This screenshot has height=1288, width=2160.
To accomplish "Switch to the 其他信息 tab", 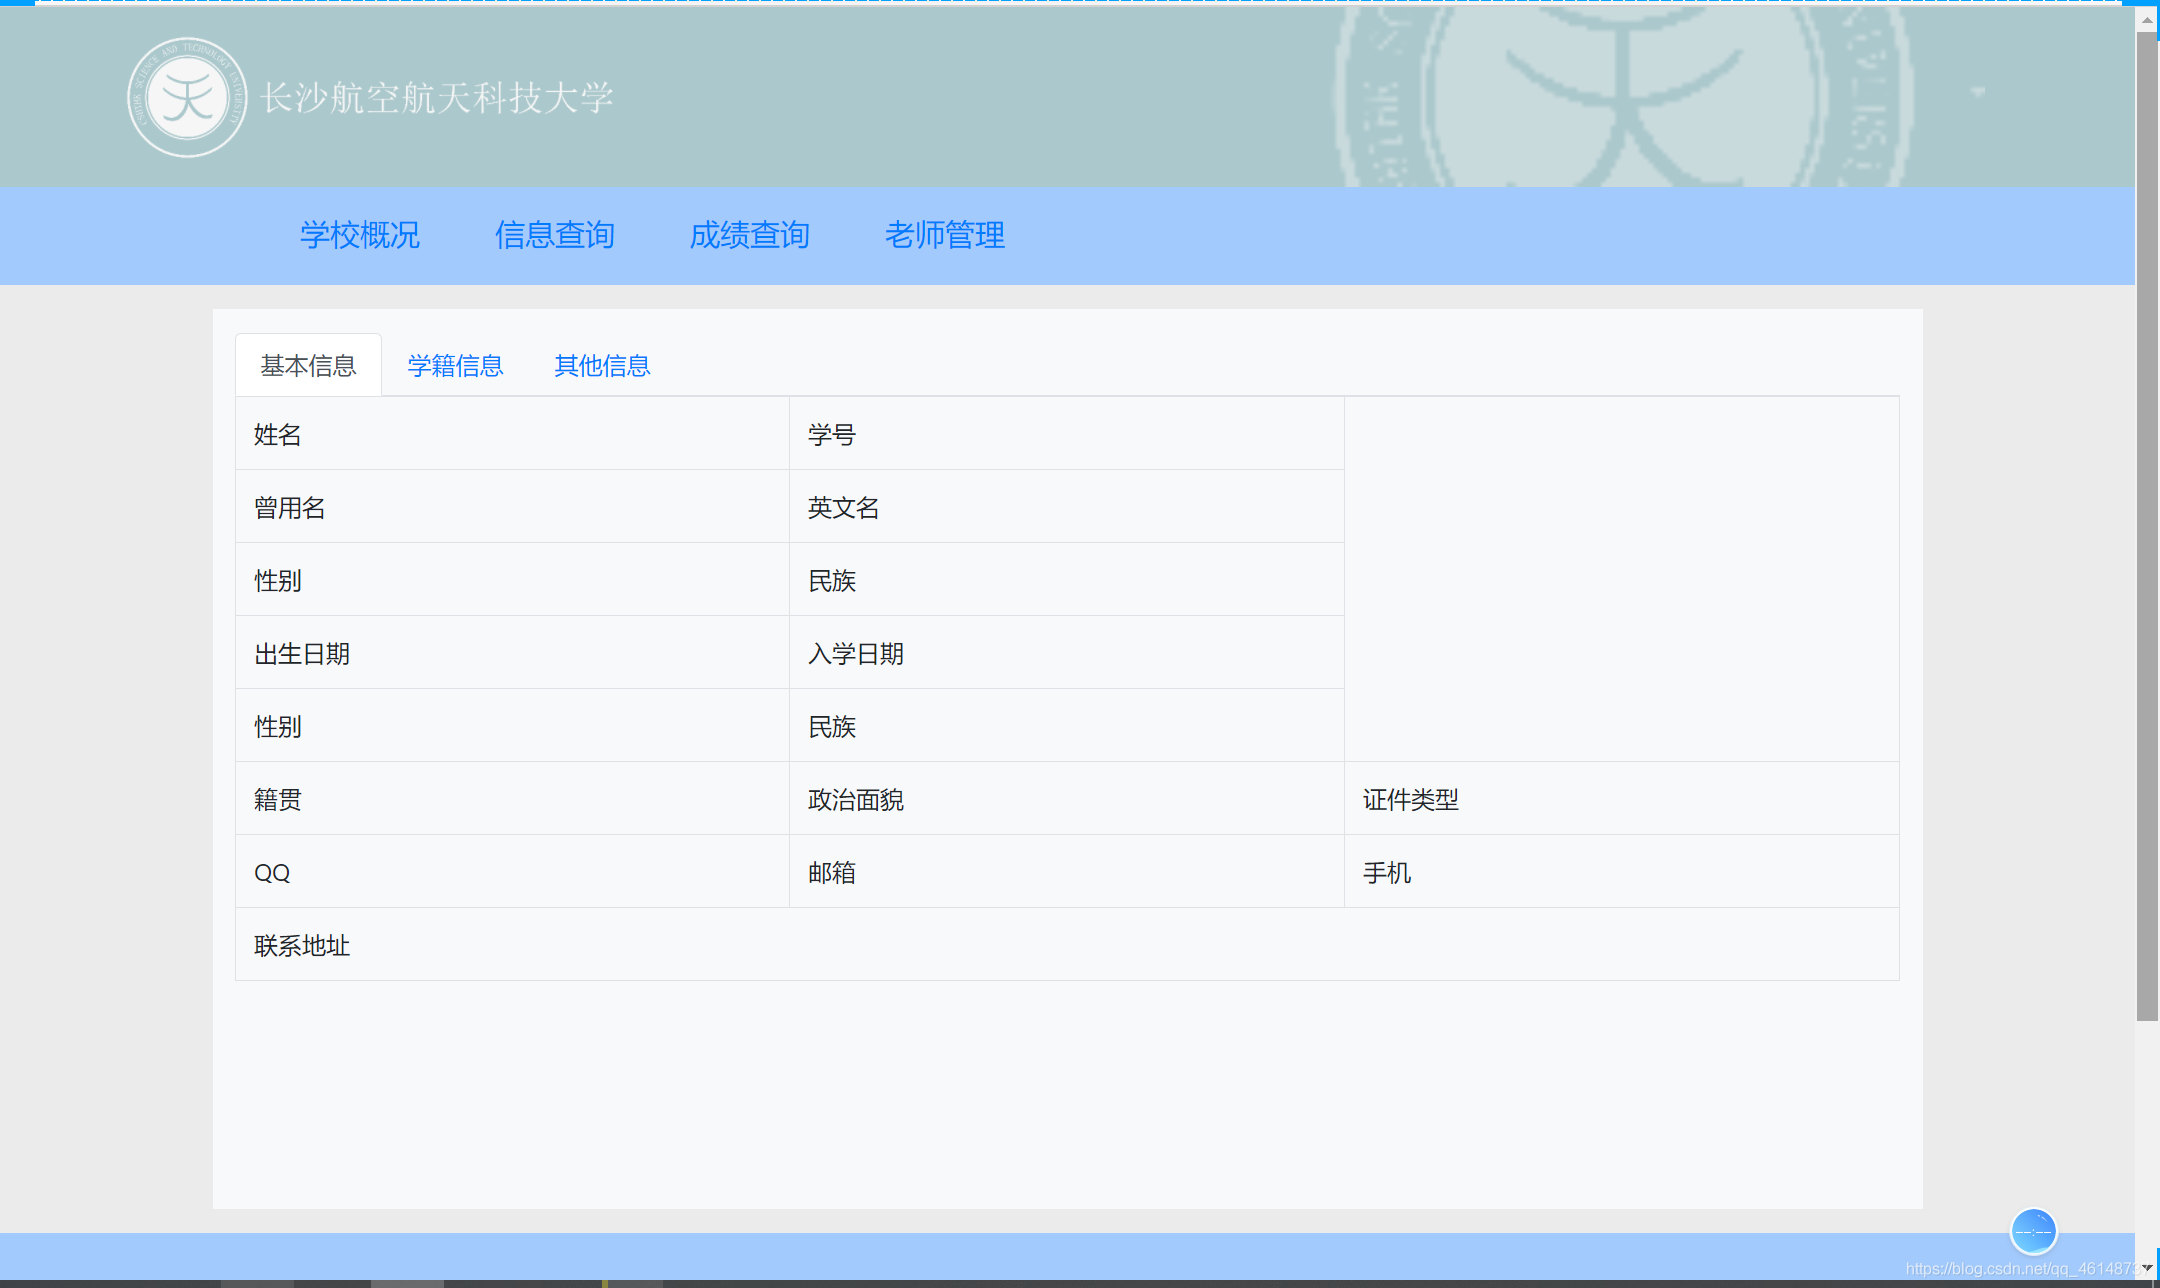I will point(602,366).
